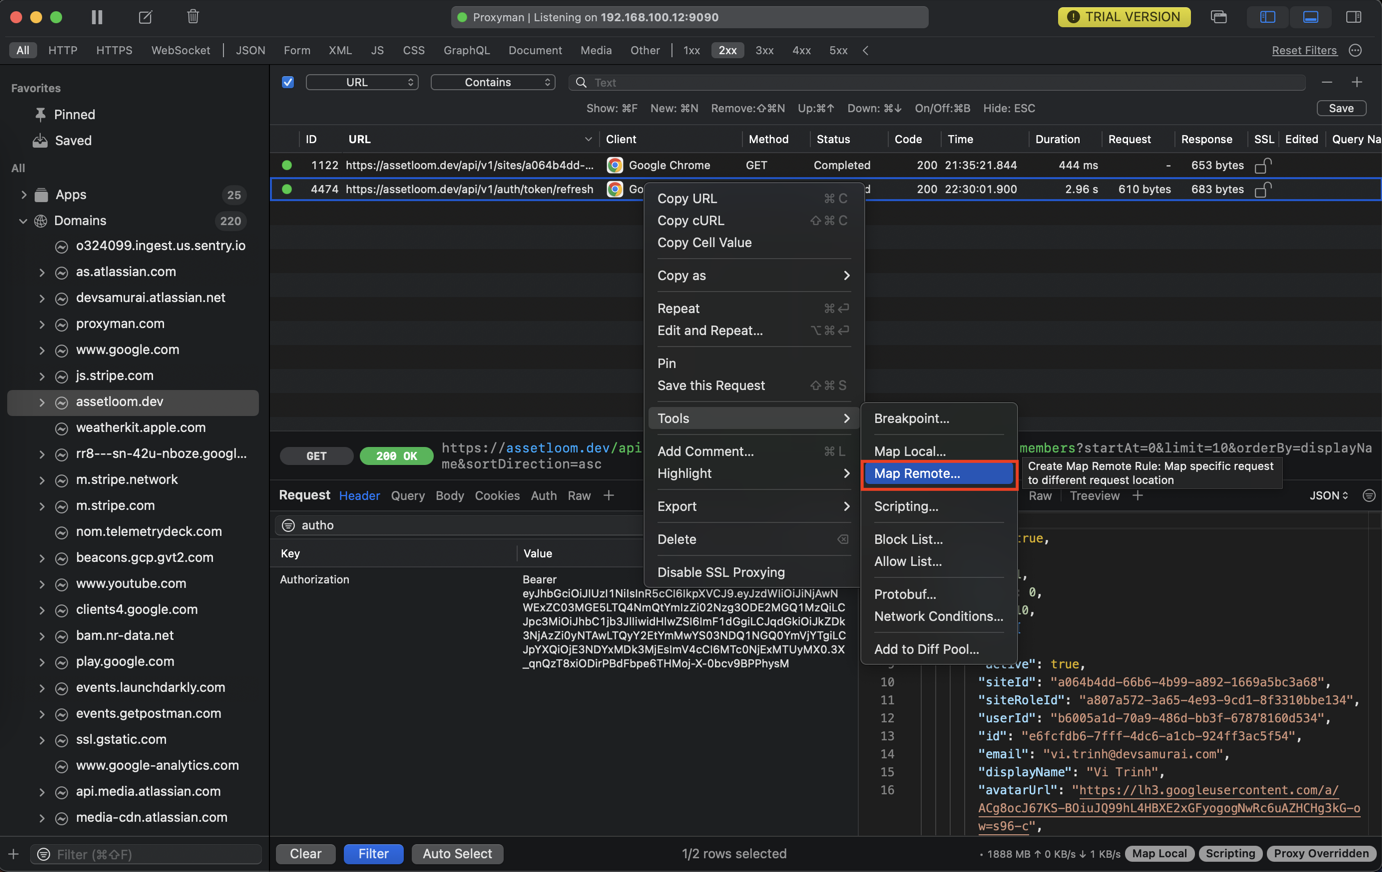
Task: Click the Map Local status badge
Action: pyautogui.click(x=1159, y=854)
